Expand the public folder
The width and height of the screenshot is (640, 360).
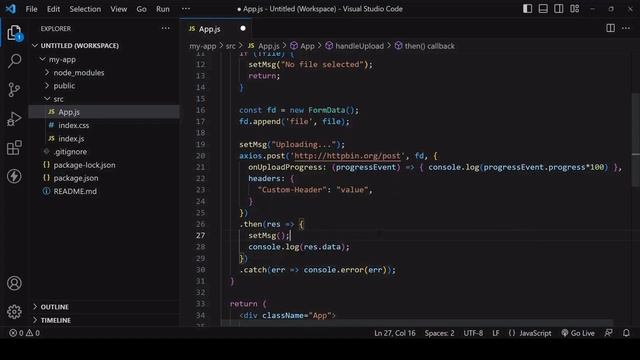coord(64,86)
